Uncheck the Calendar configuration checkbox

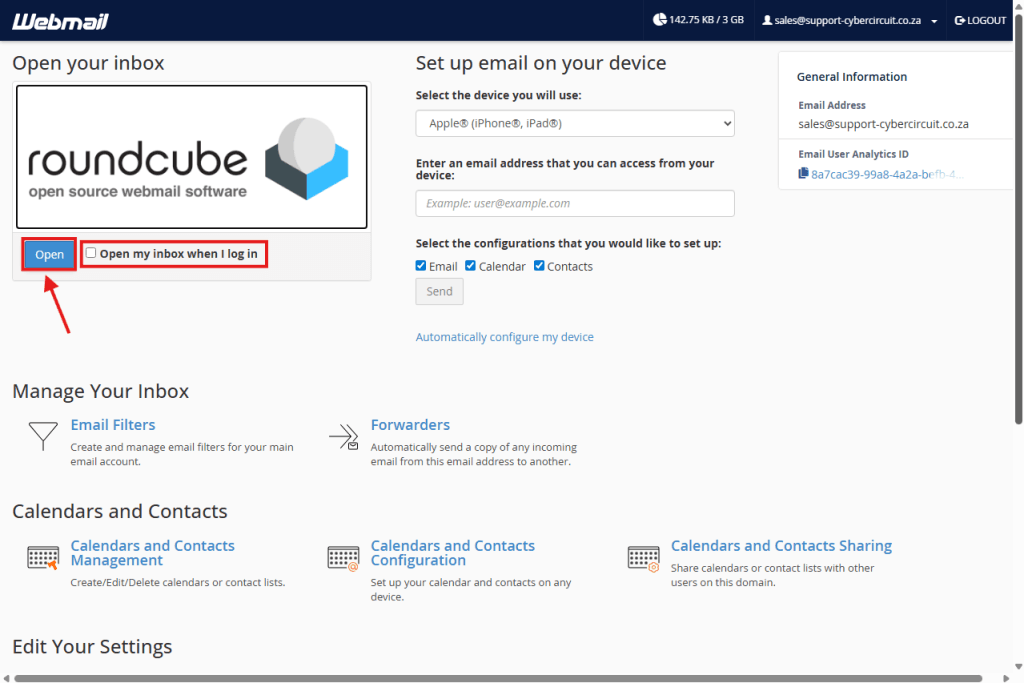coord(471,266)
